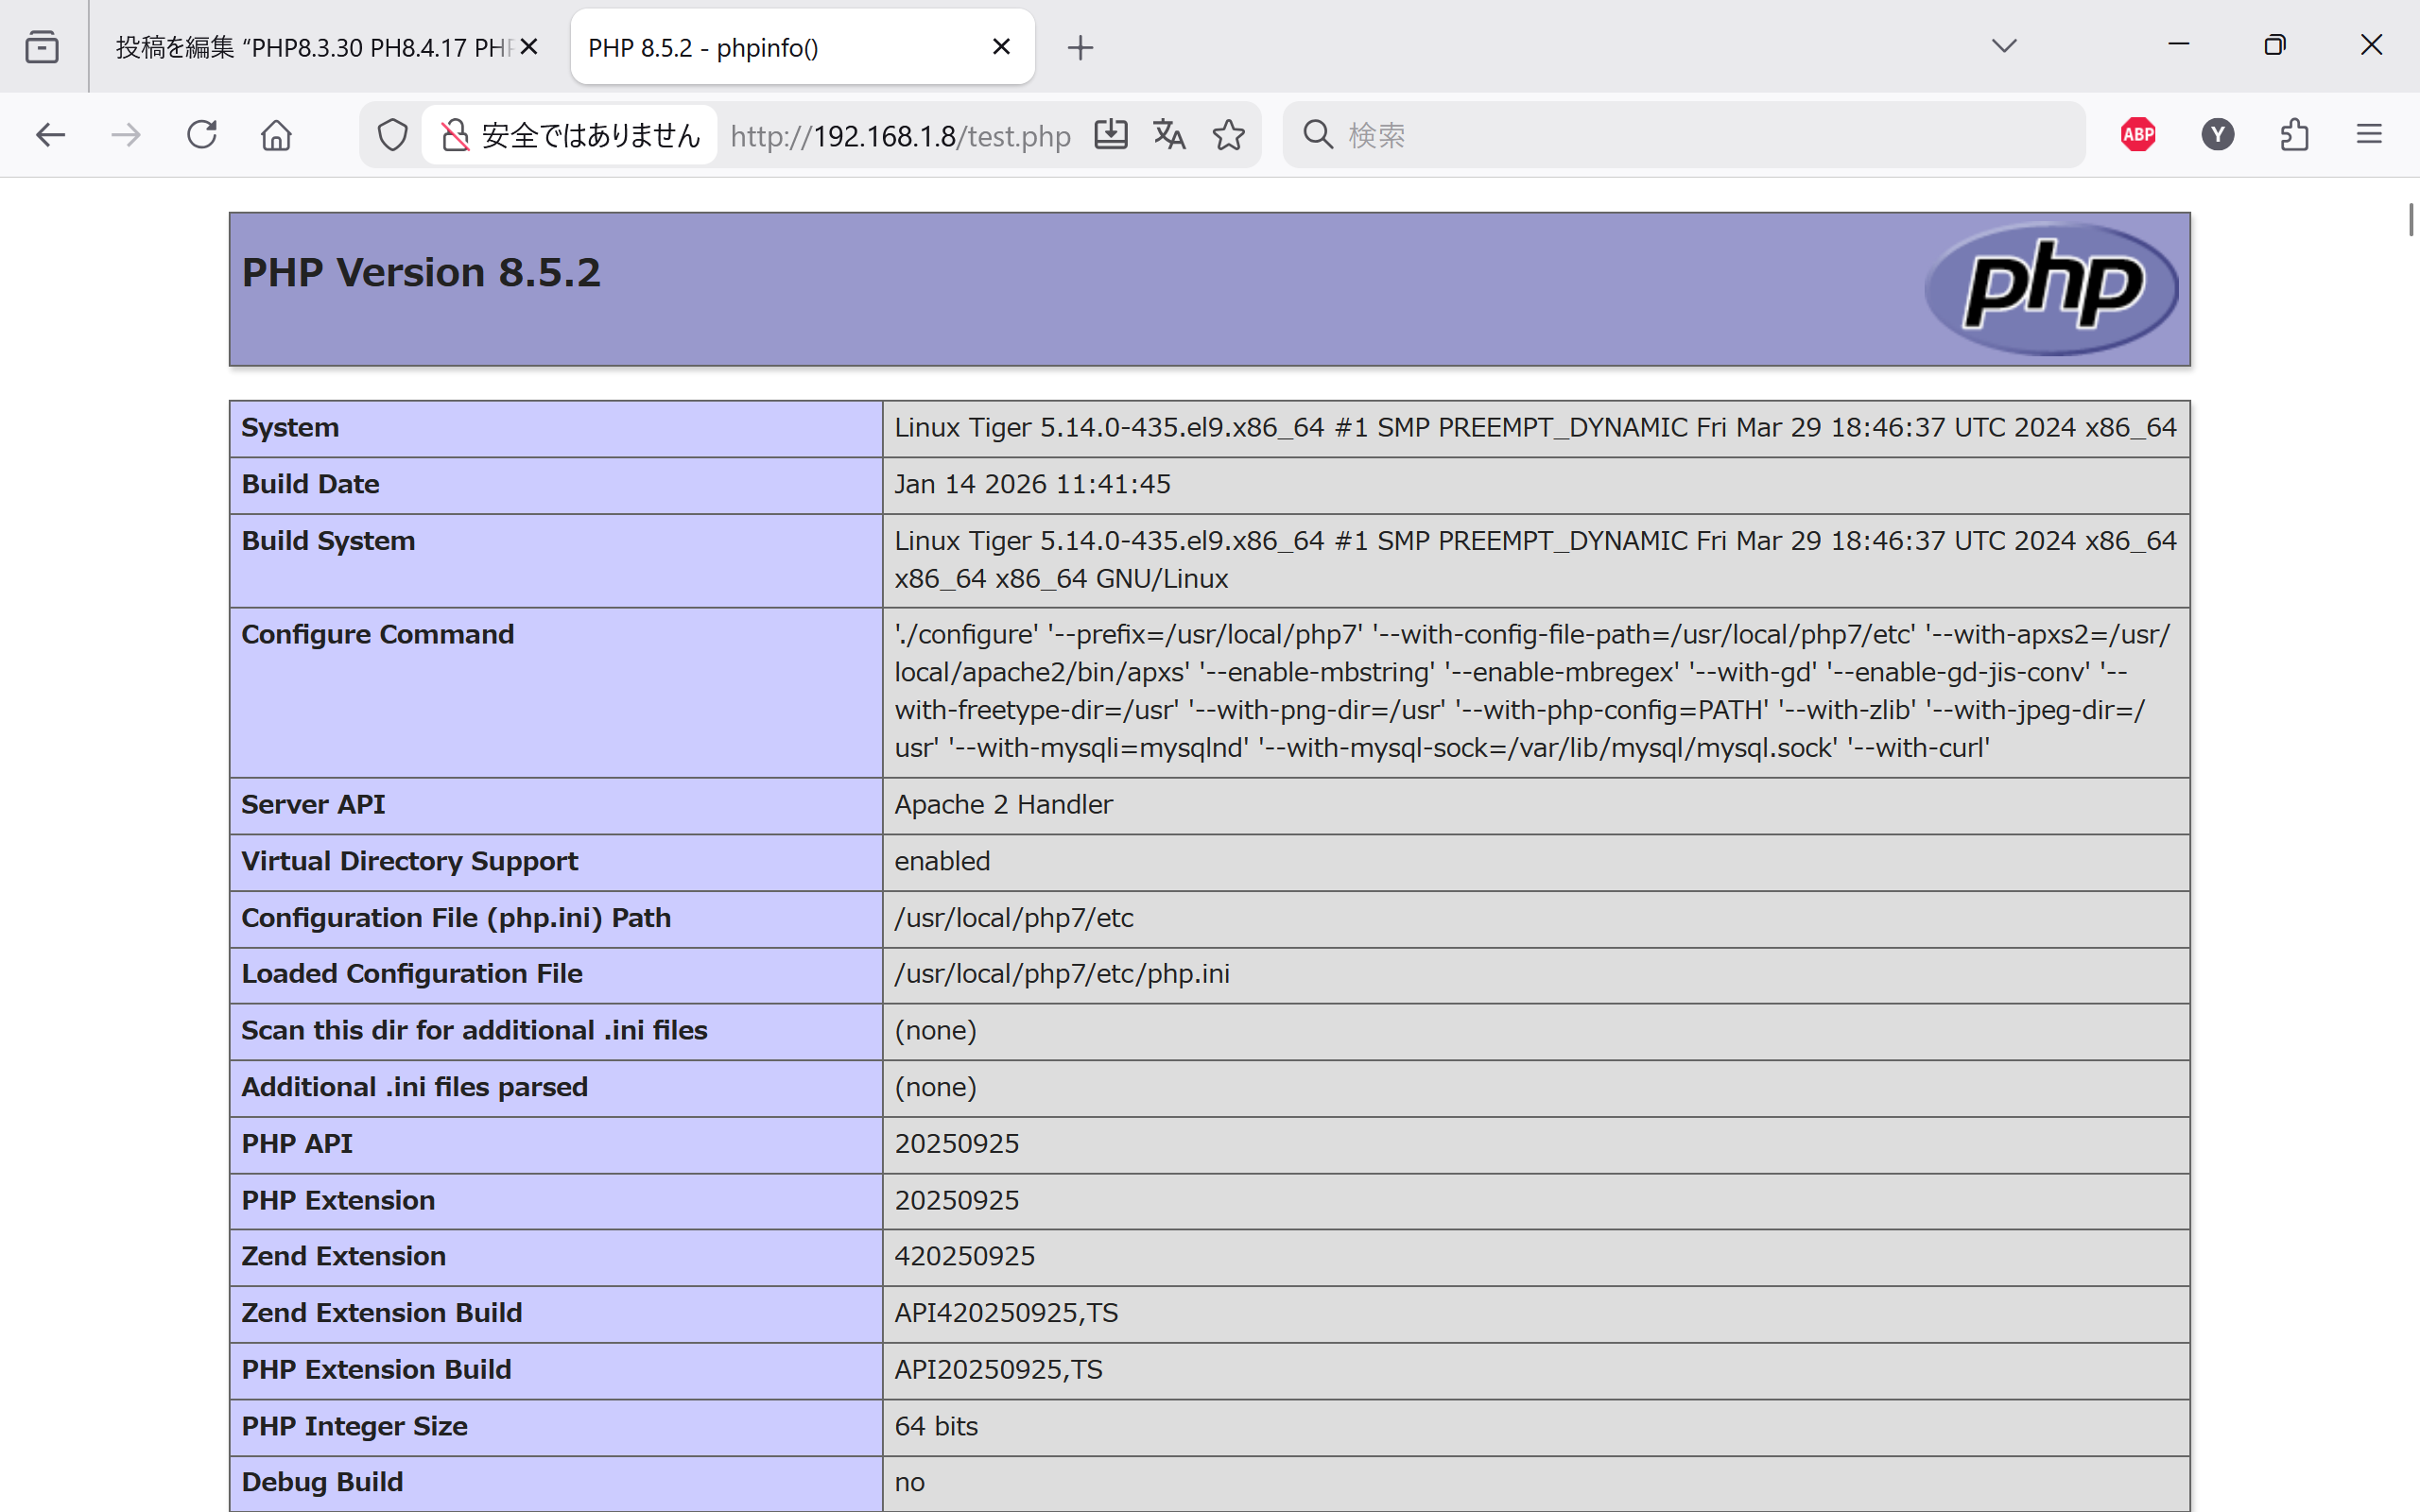Click the Y extension icon

[2217, 135]
